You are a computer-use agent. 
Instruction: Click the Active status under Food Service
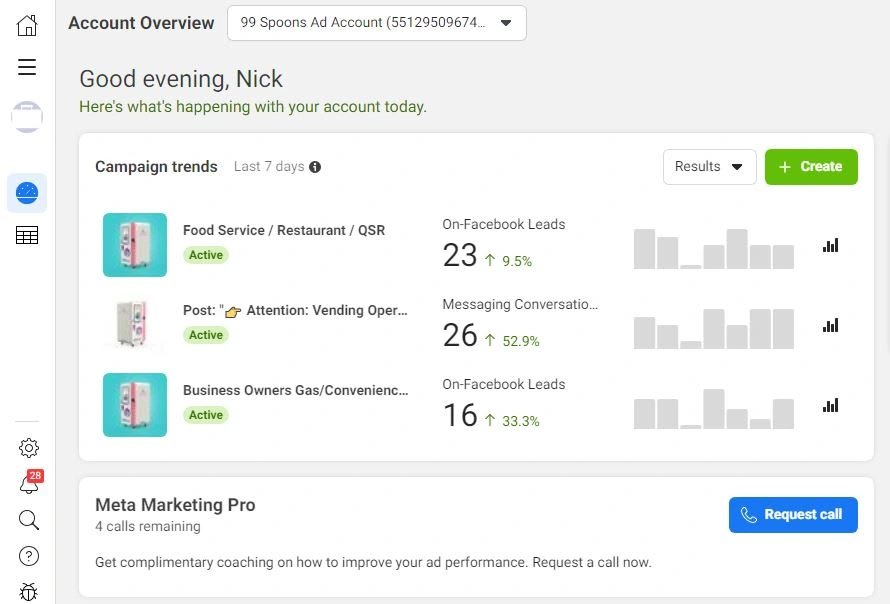tap(205, 255)
